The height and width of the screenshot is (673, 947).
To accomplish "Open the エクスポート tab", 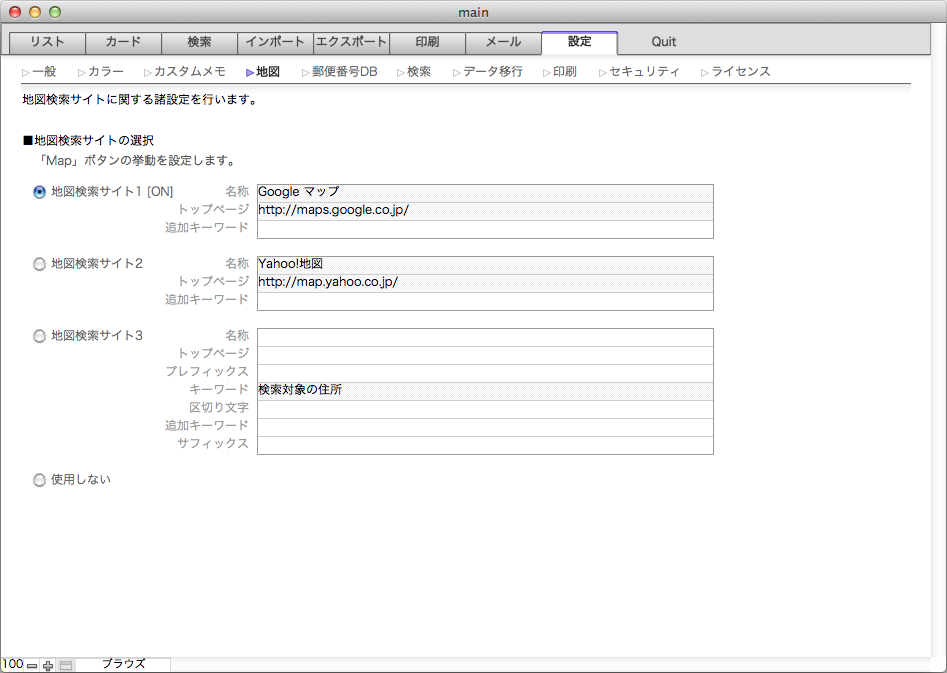I will pyautogui.click(x=351, y=42).
